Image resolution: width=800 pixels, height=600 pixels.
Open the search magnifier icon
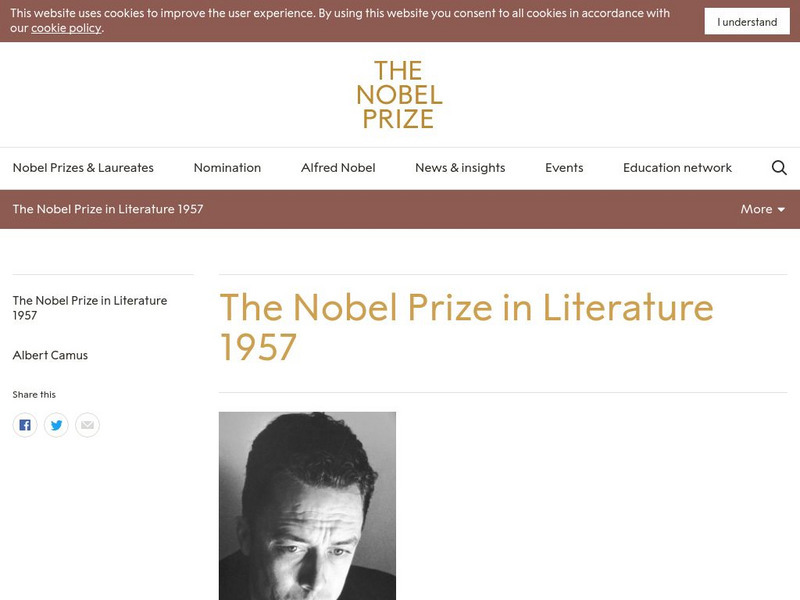(779, 168)
